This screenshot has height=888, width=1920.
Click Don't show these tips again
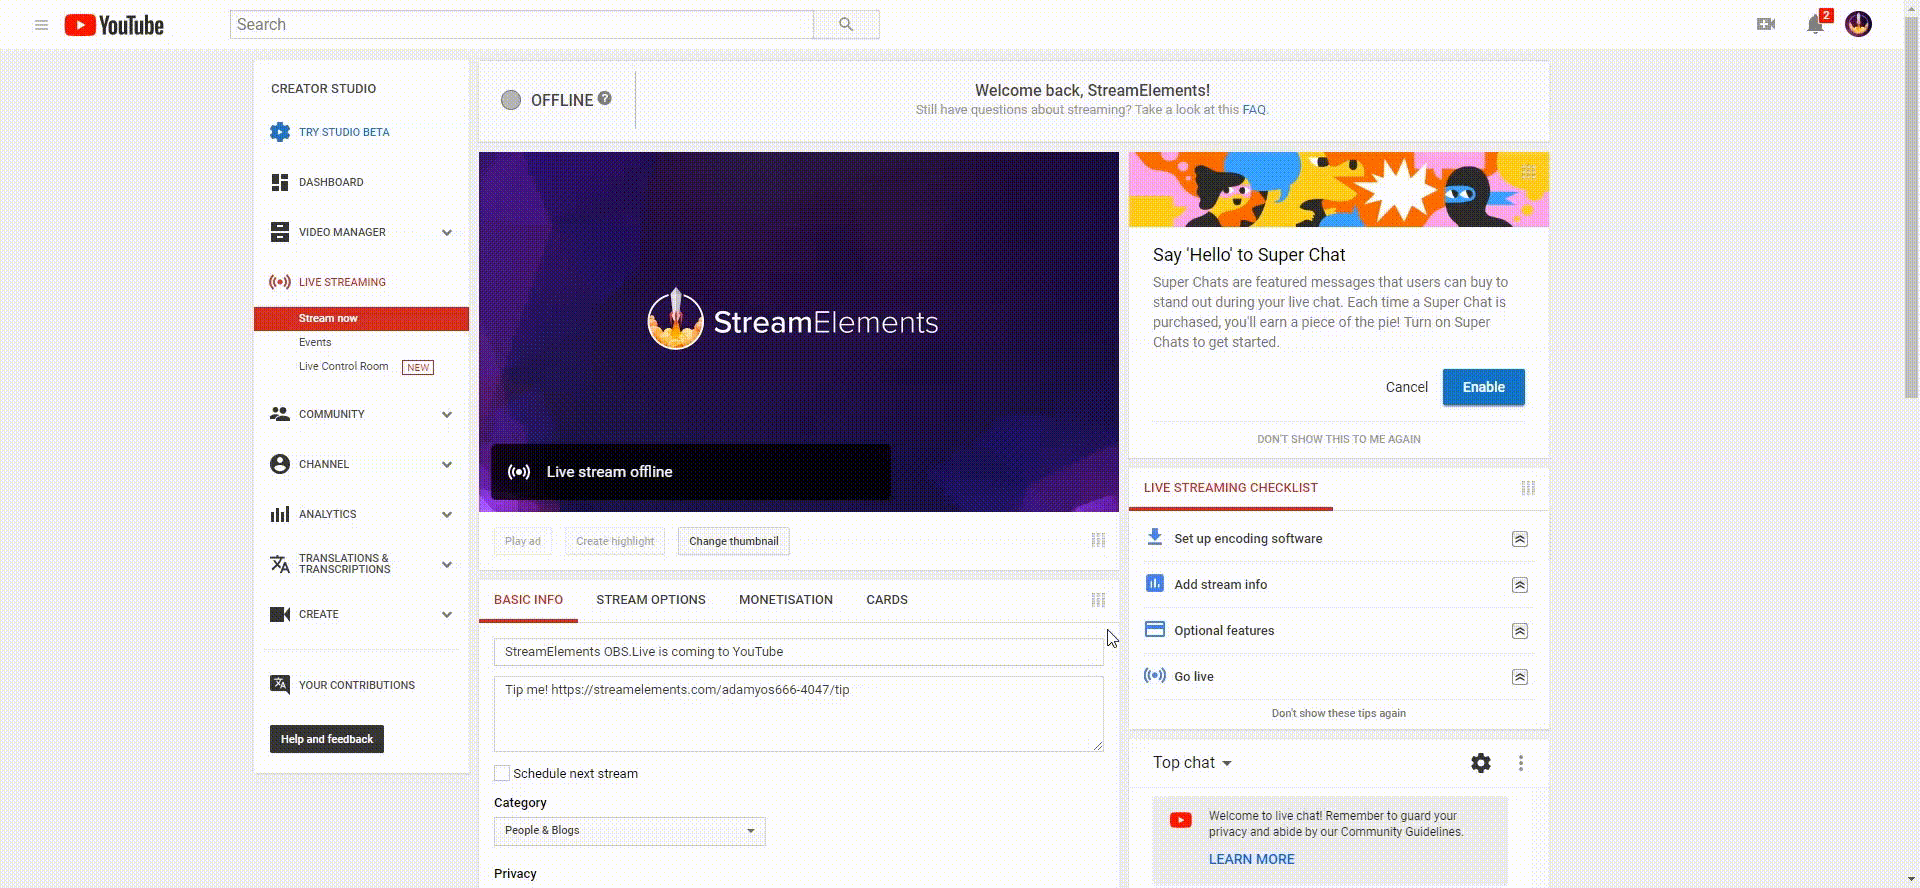pyautogui.click(x=1339, y=713)
